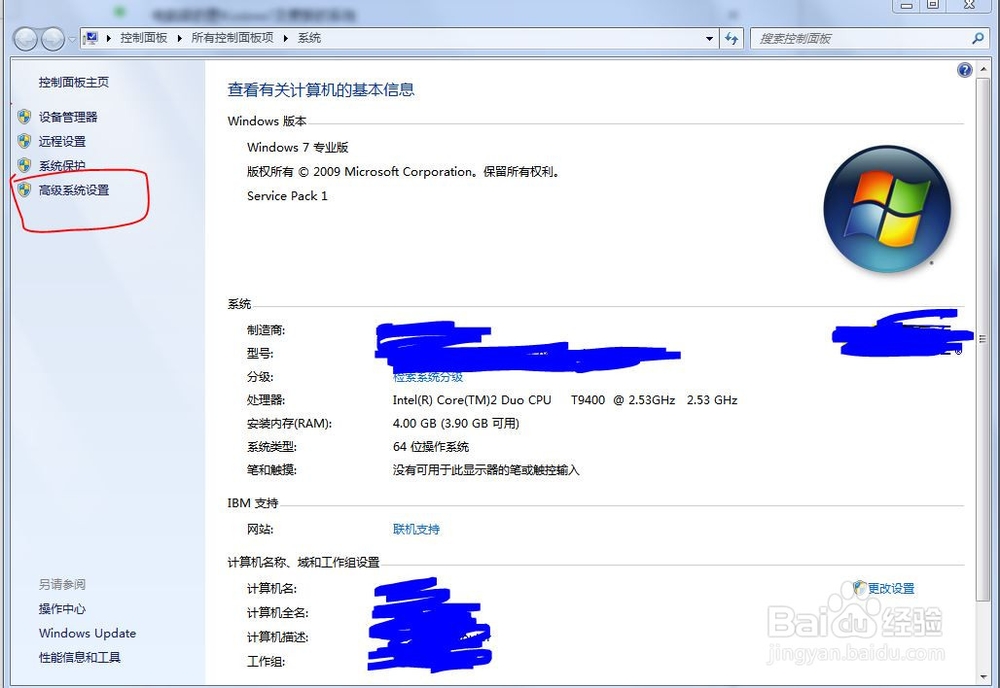Select the 所有控制面板项 breadcrumb
Viewport: 1000px width, 688px height.
pos(232,38)
